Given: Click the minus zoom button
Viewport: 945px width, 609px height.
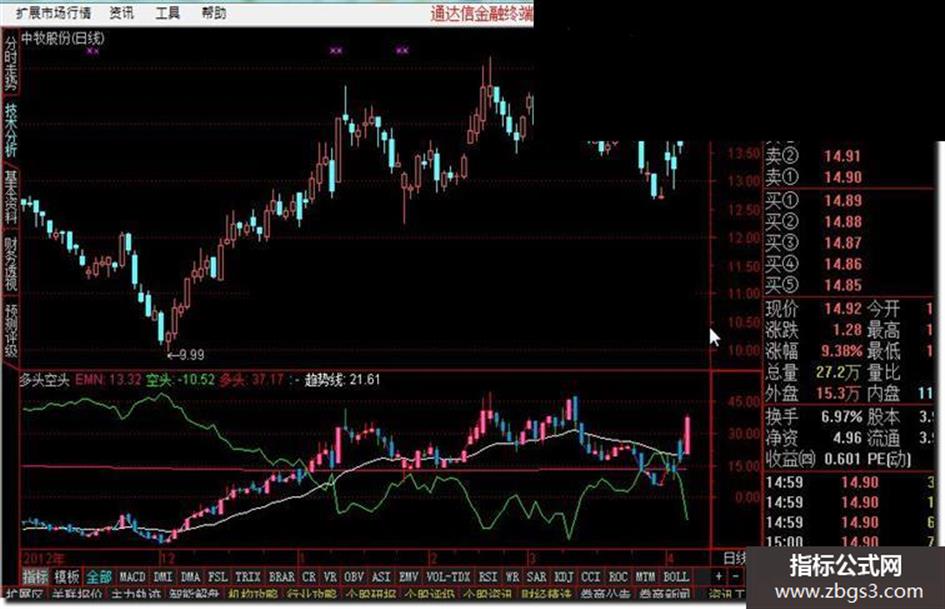Looking at the screenshot, I should [x=736, y=577].
